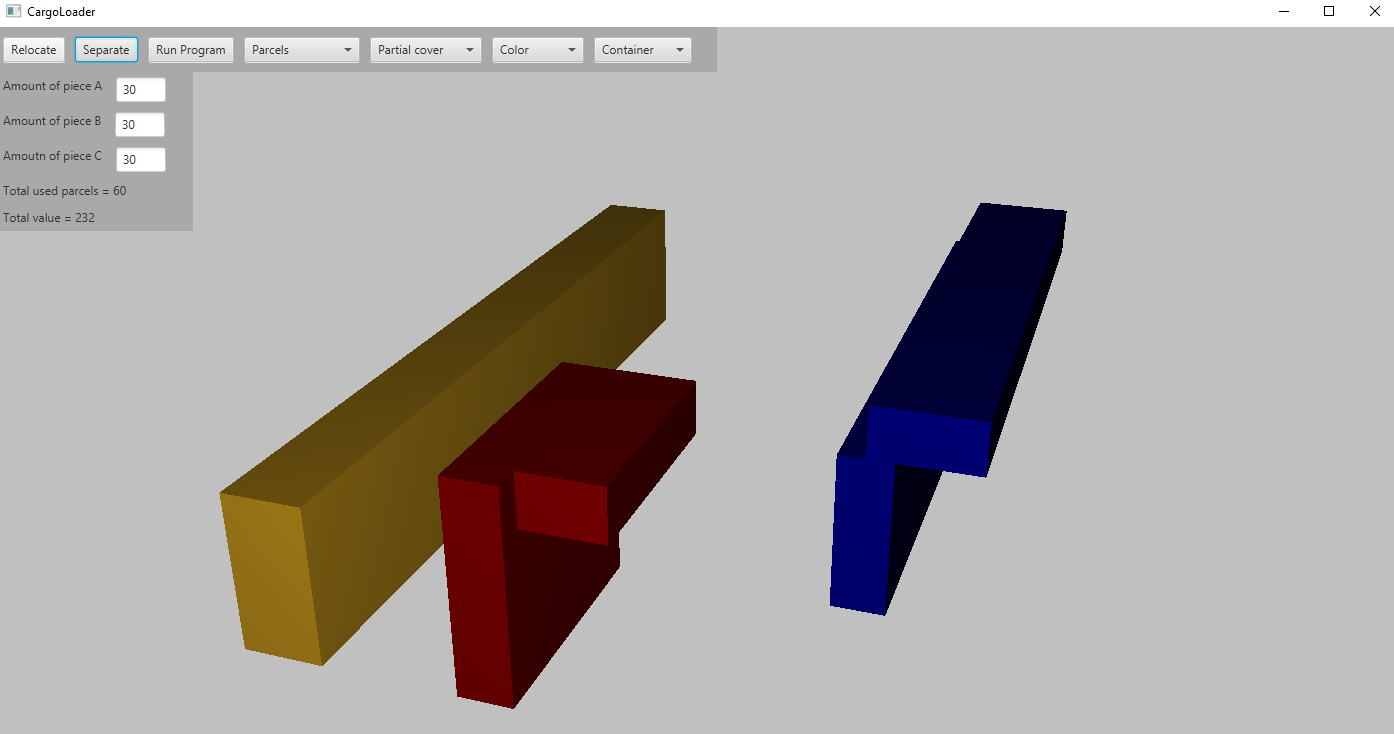Click Run Program to start packing
Screen dimensions: 1394x734
[x=190, y=49]
